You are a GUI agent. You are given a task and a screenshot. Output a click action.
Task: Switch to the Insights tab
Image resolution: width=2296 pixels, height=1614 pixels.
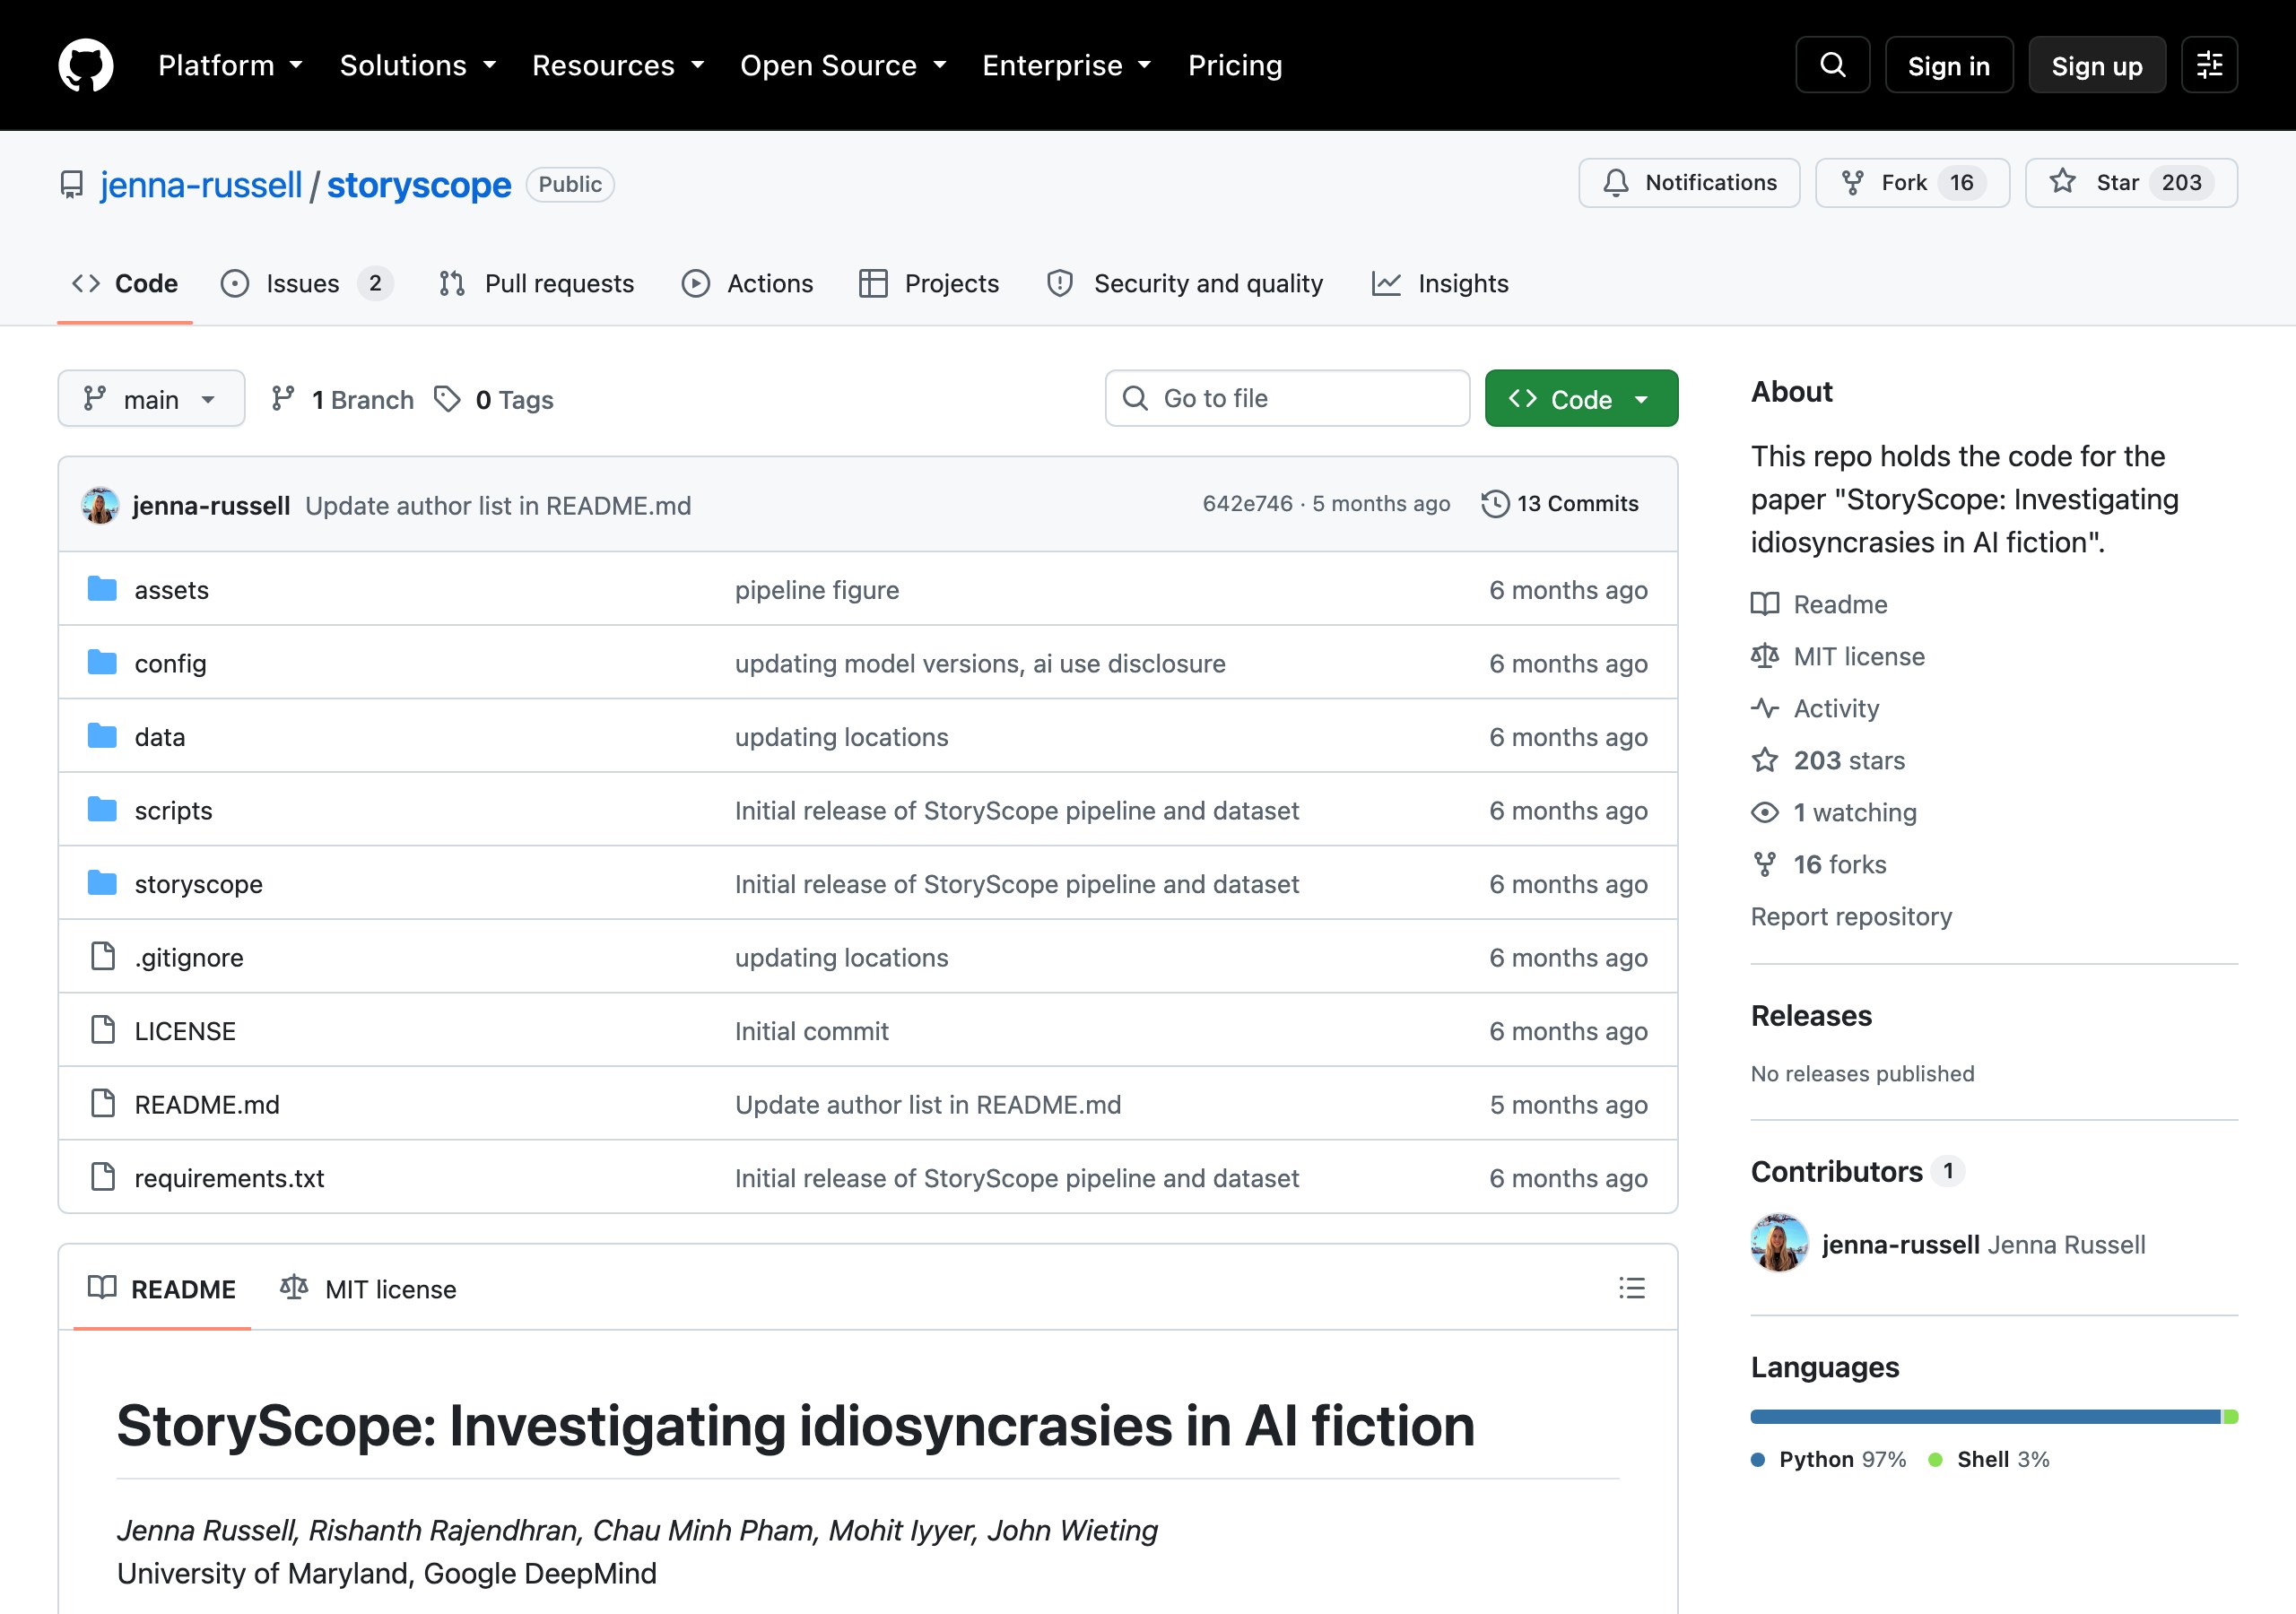pos(1440,284)
